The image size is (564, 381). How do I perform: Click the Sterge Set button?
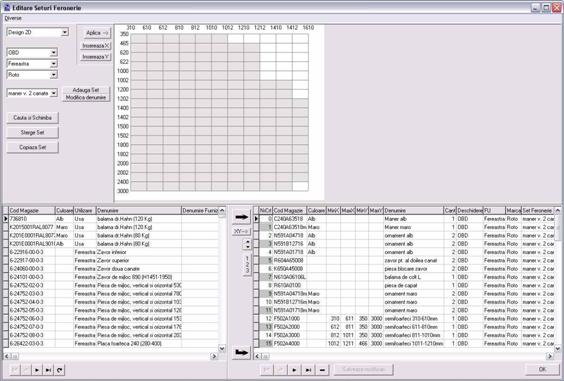click(32, 132)
